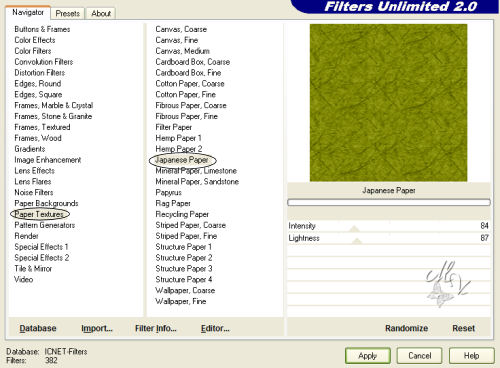Viewport: 500px width, 368px height.
Task: Adjust the Lightness slider handle
Action: coord(357,241)
